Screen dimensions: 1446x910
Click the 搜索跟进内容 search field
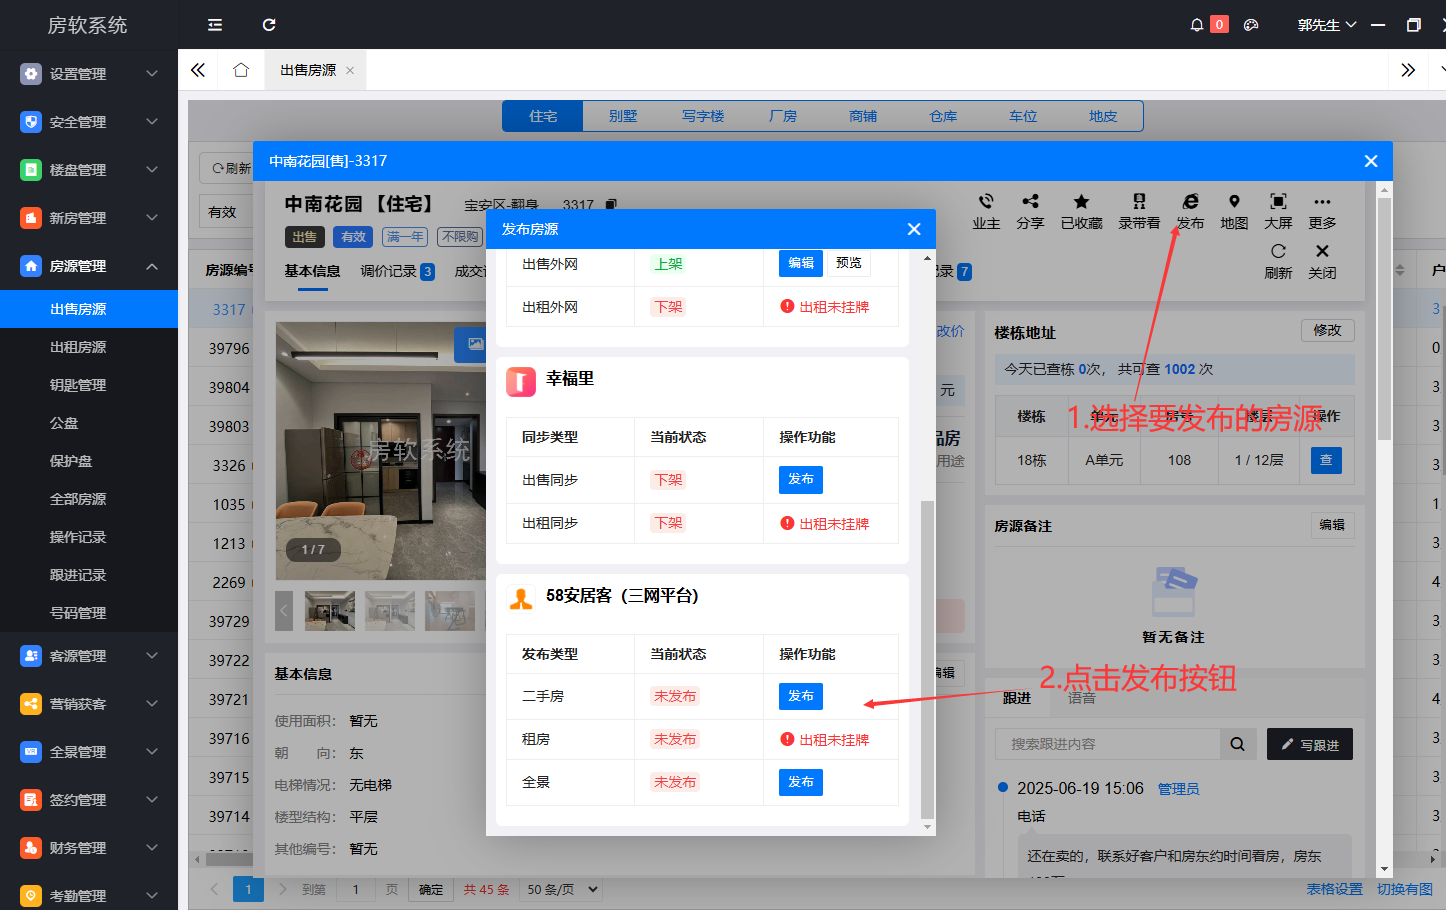click(1107, 744)
